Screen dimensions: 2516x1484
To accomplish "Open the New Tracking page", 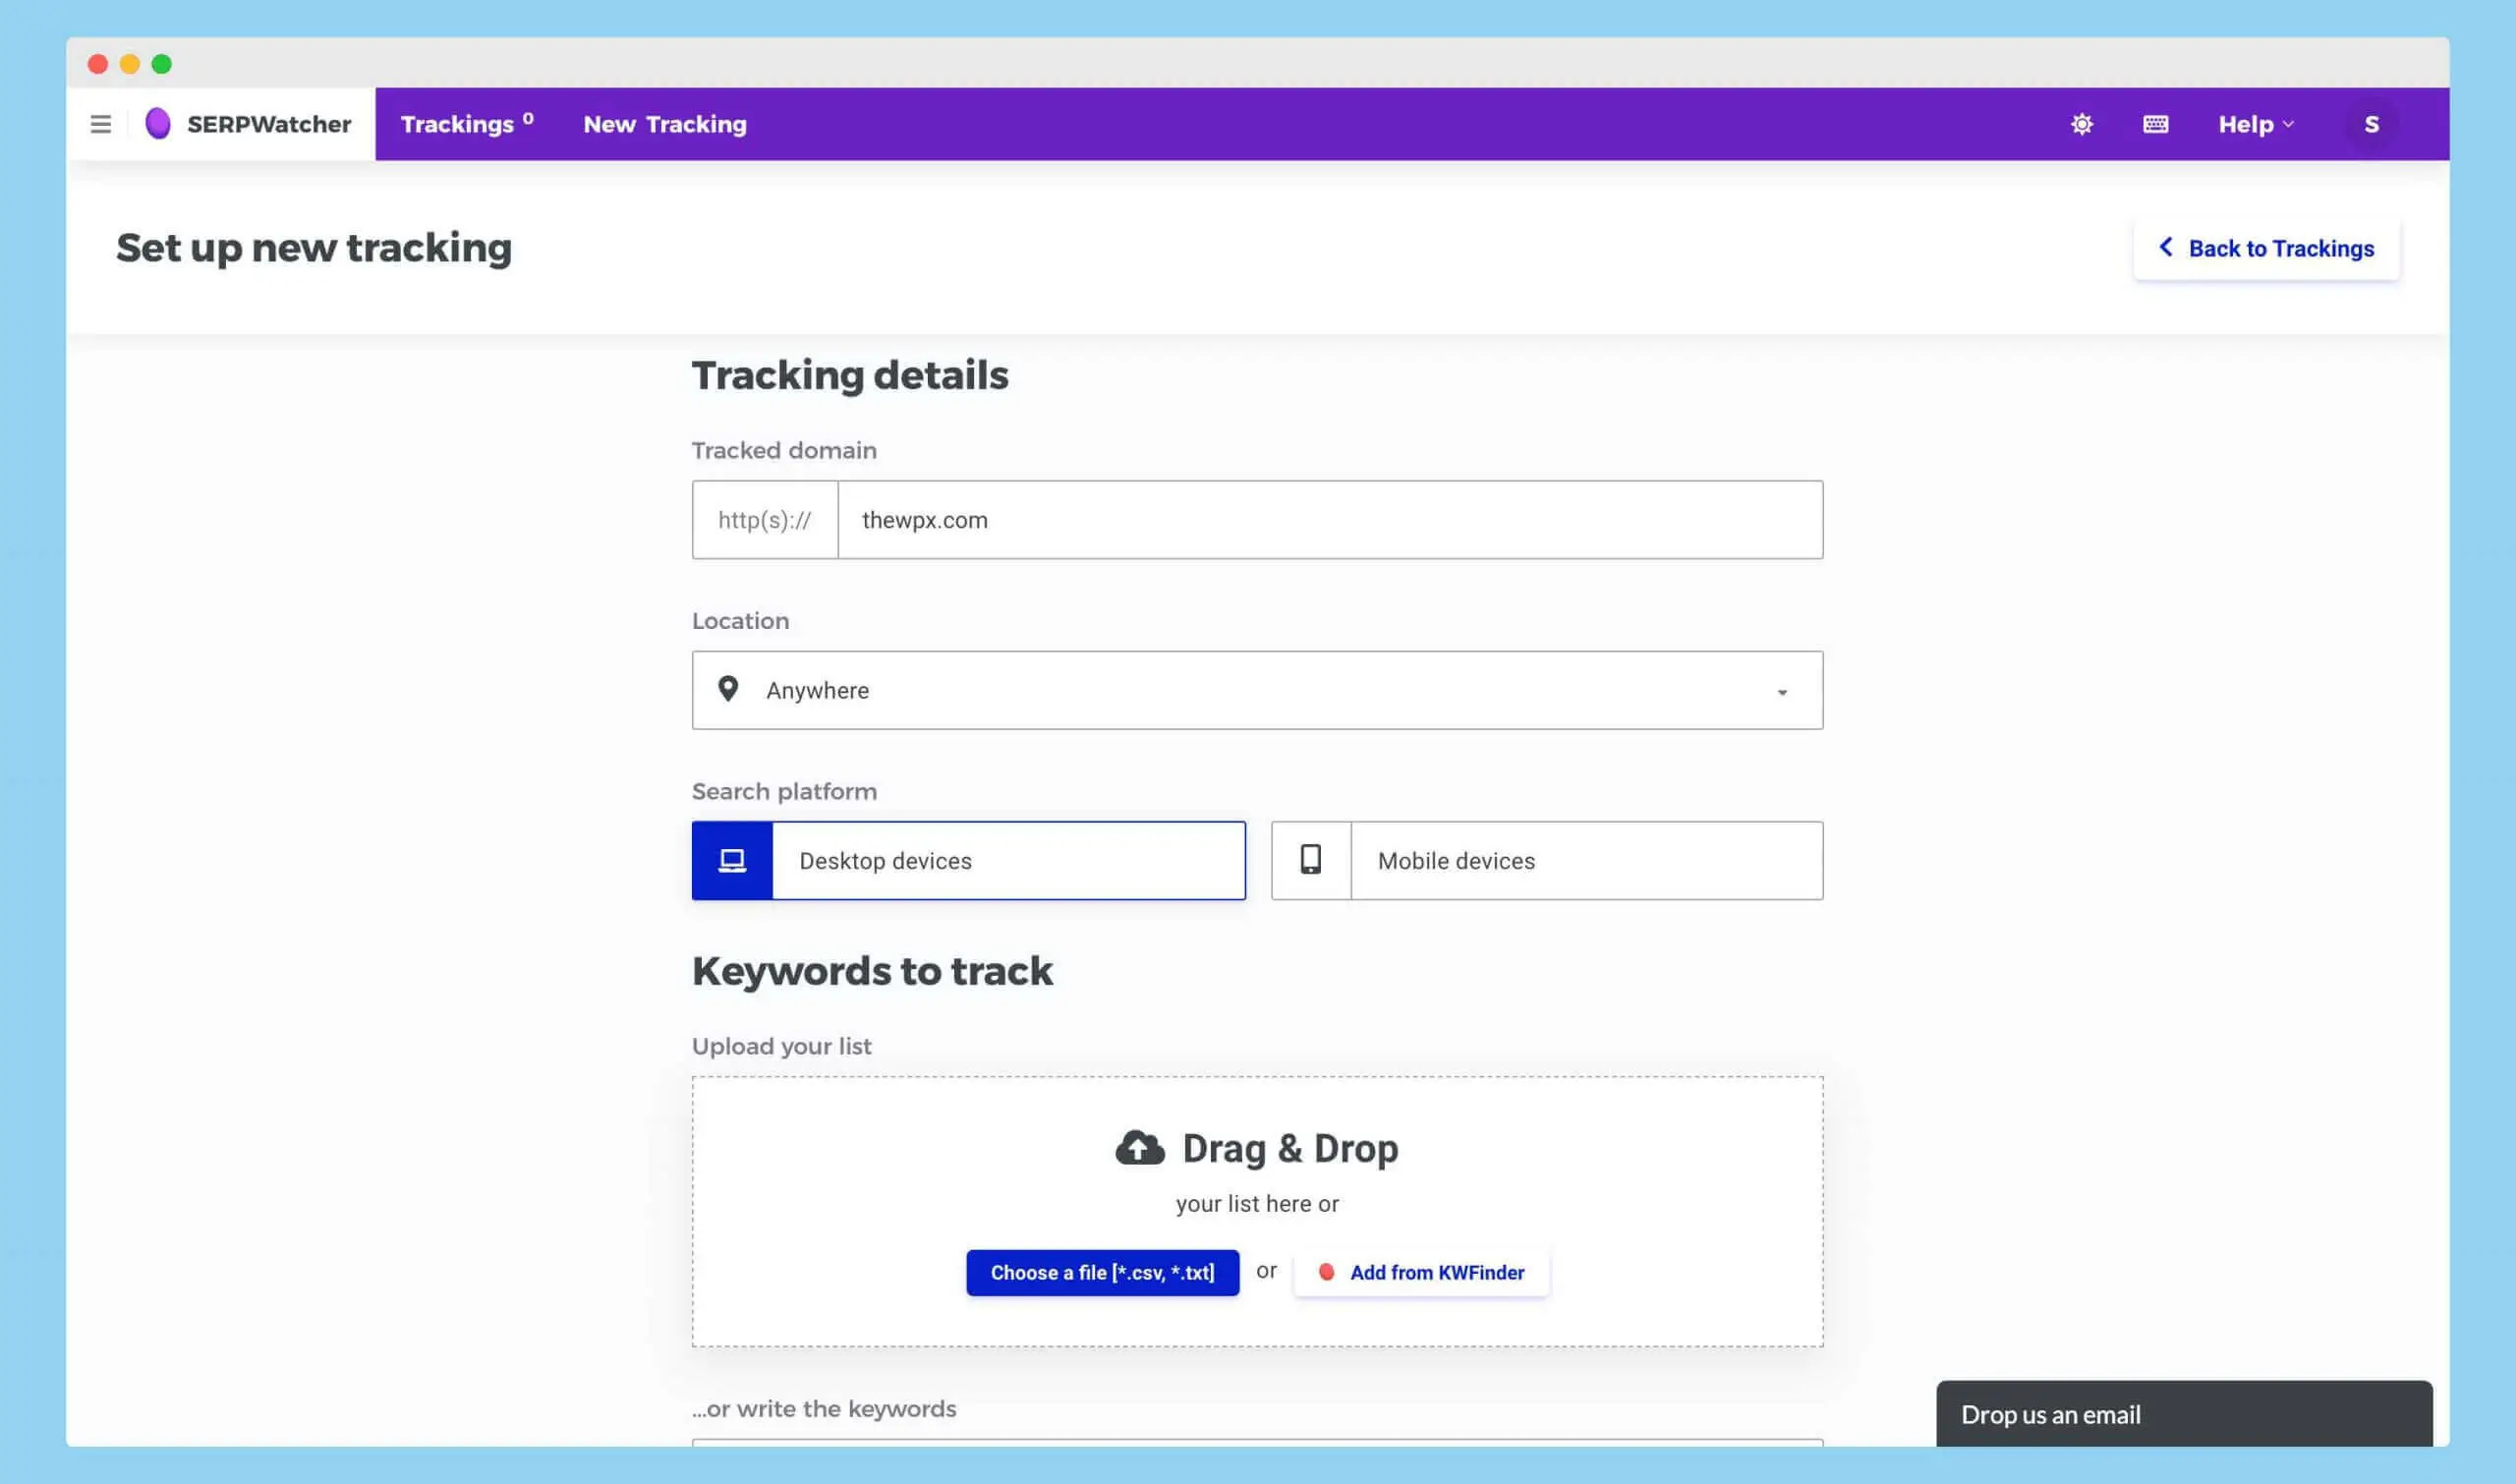I will tap(664, 123).
